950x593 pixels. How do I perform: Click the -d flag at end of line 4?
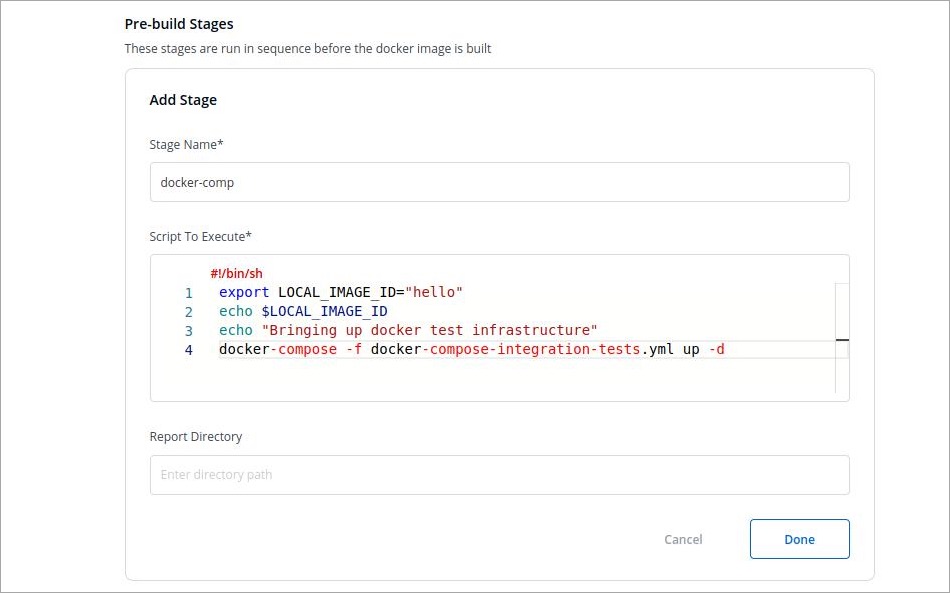pyautogui.click(x=714, y=349)
